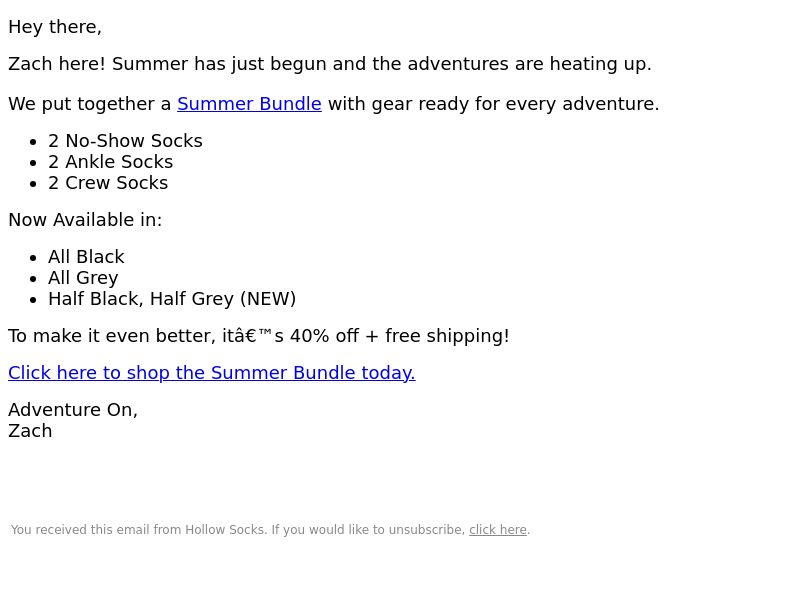Click the Zach here! opening words
Screen dimensions: 800x600
click(x=57, y=64)
